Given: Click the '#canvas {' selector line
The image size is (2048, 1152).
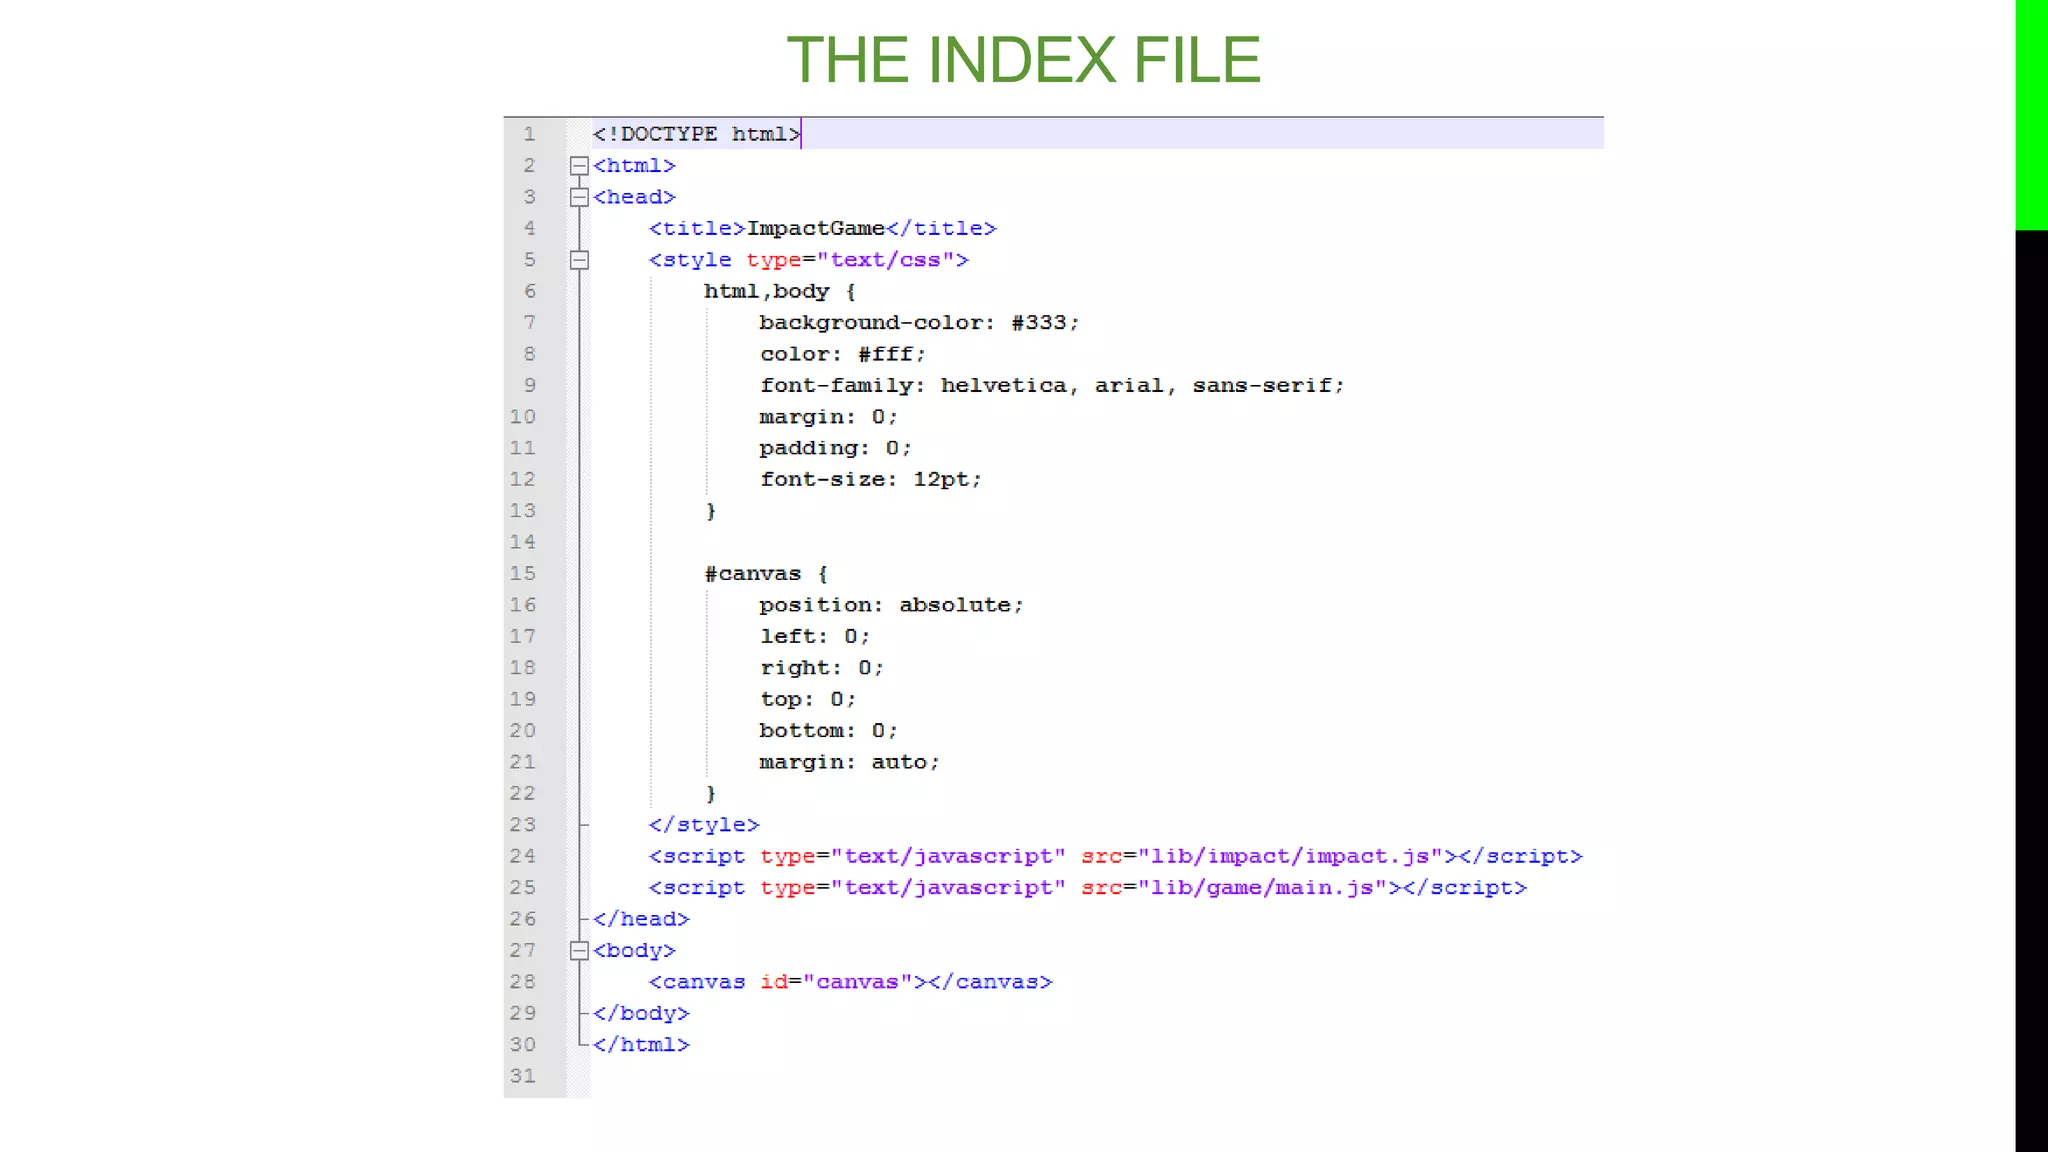Looking at the screenshot, I should (x=766, y=574).
